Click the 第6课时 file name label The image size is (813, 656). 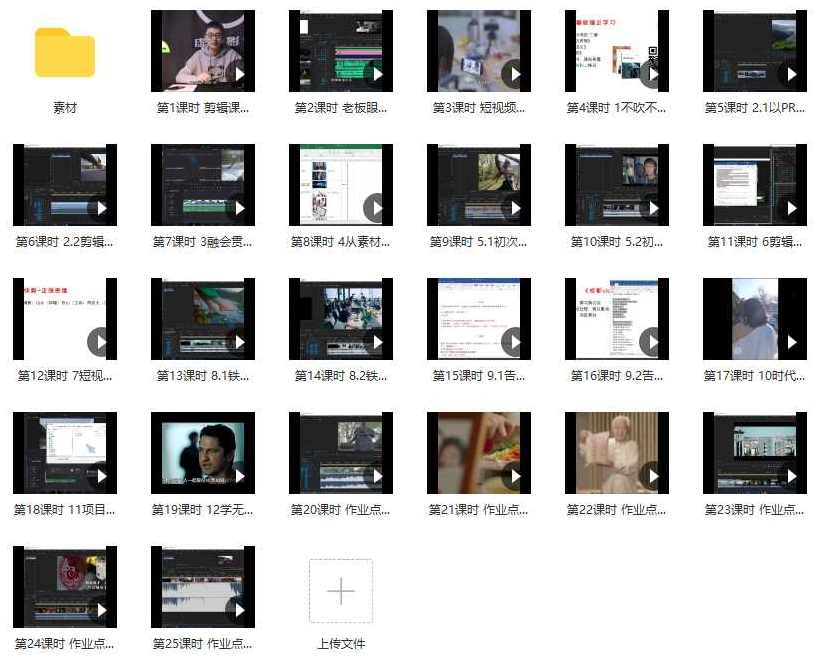click(65, 242)
